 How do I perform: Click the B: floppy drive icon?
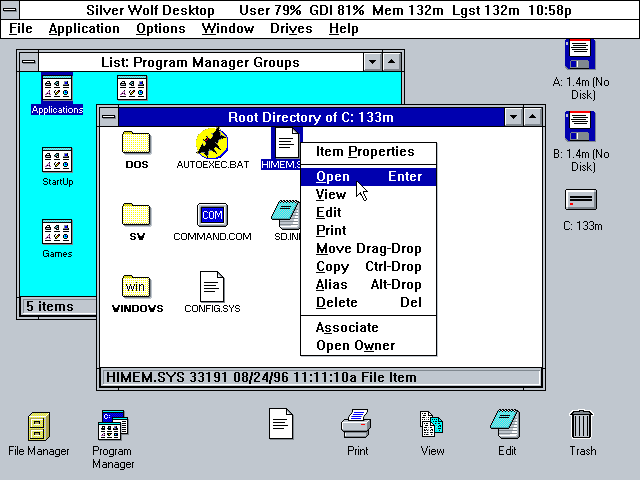point(580,126)
